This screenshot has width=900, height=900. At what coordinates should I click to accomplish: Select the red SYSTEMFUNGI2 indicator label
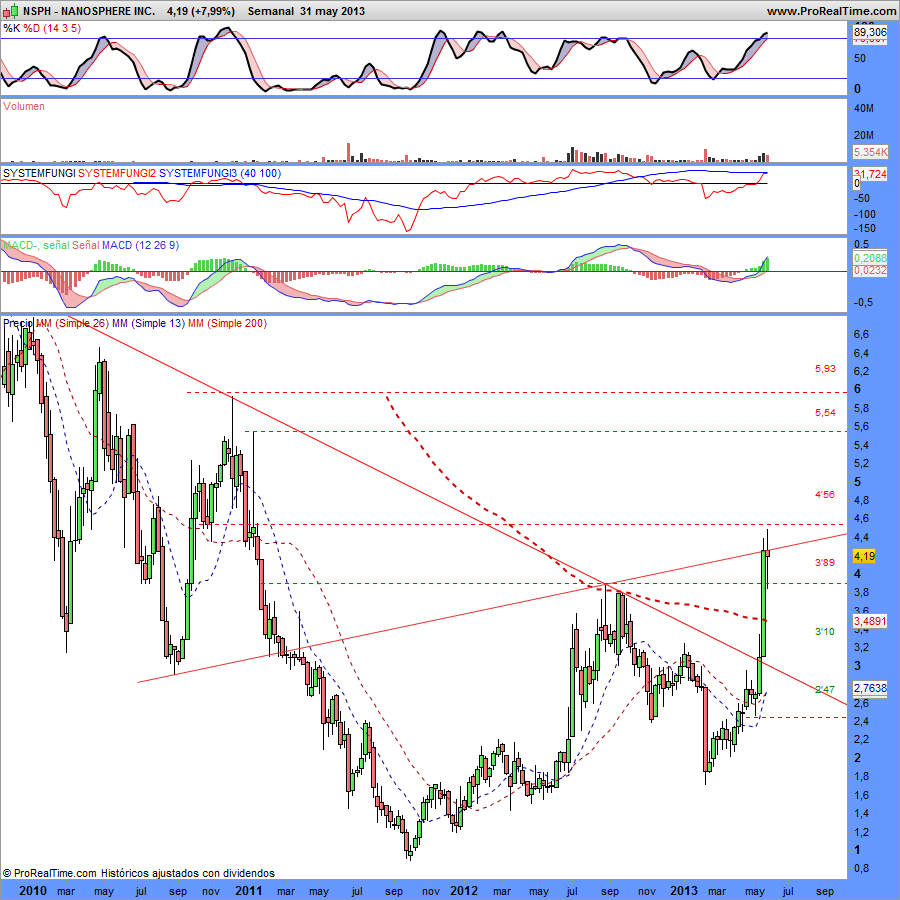117,173
